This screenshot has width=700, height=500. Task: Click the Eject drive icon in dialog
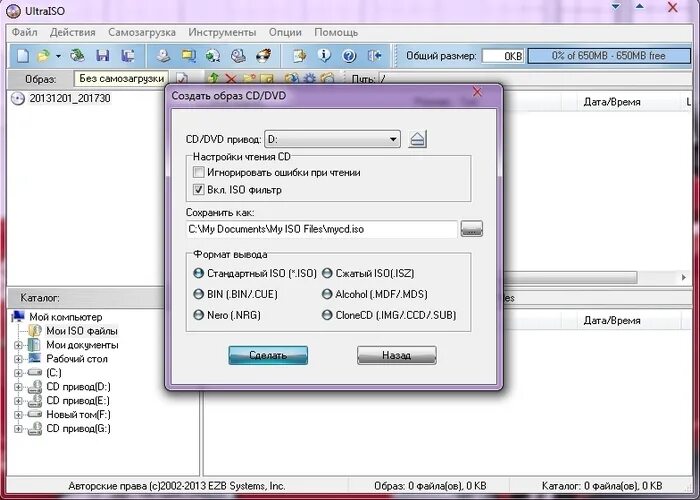[x=417, y=139]
